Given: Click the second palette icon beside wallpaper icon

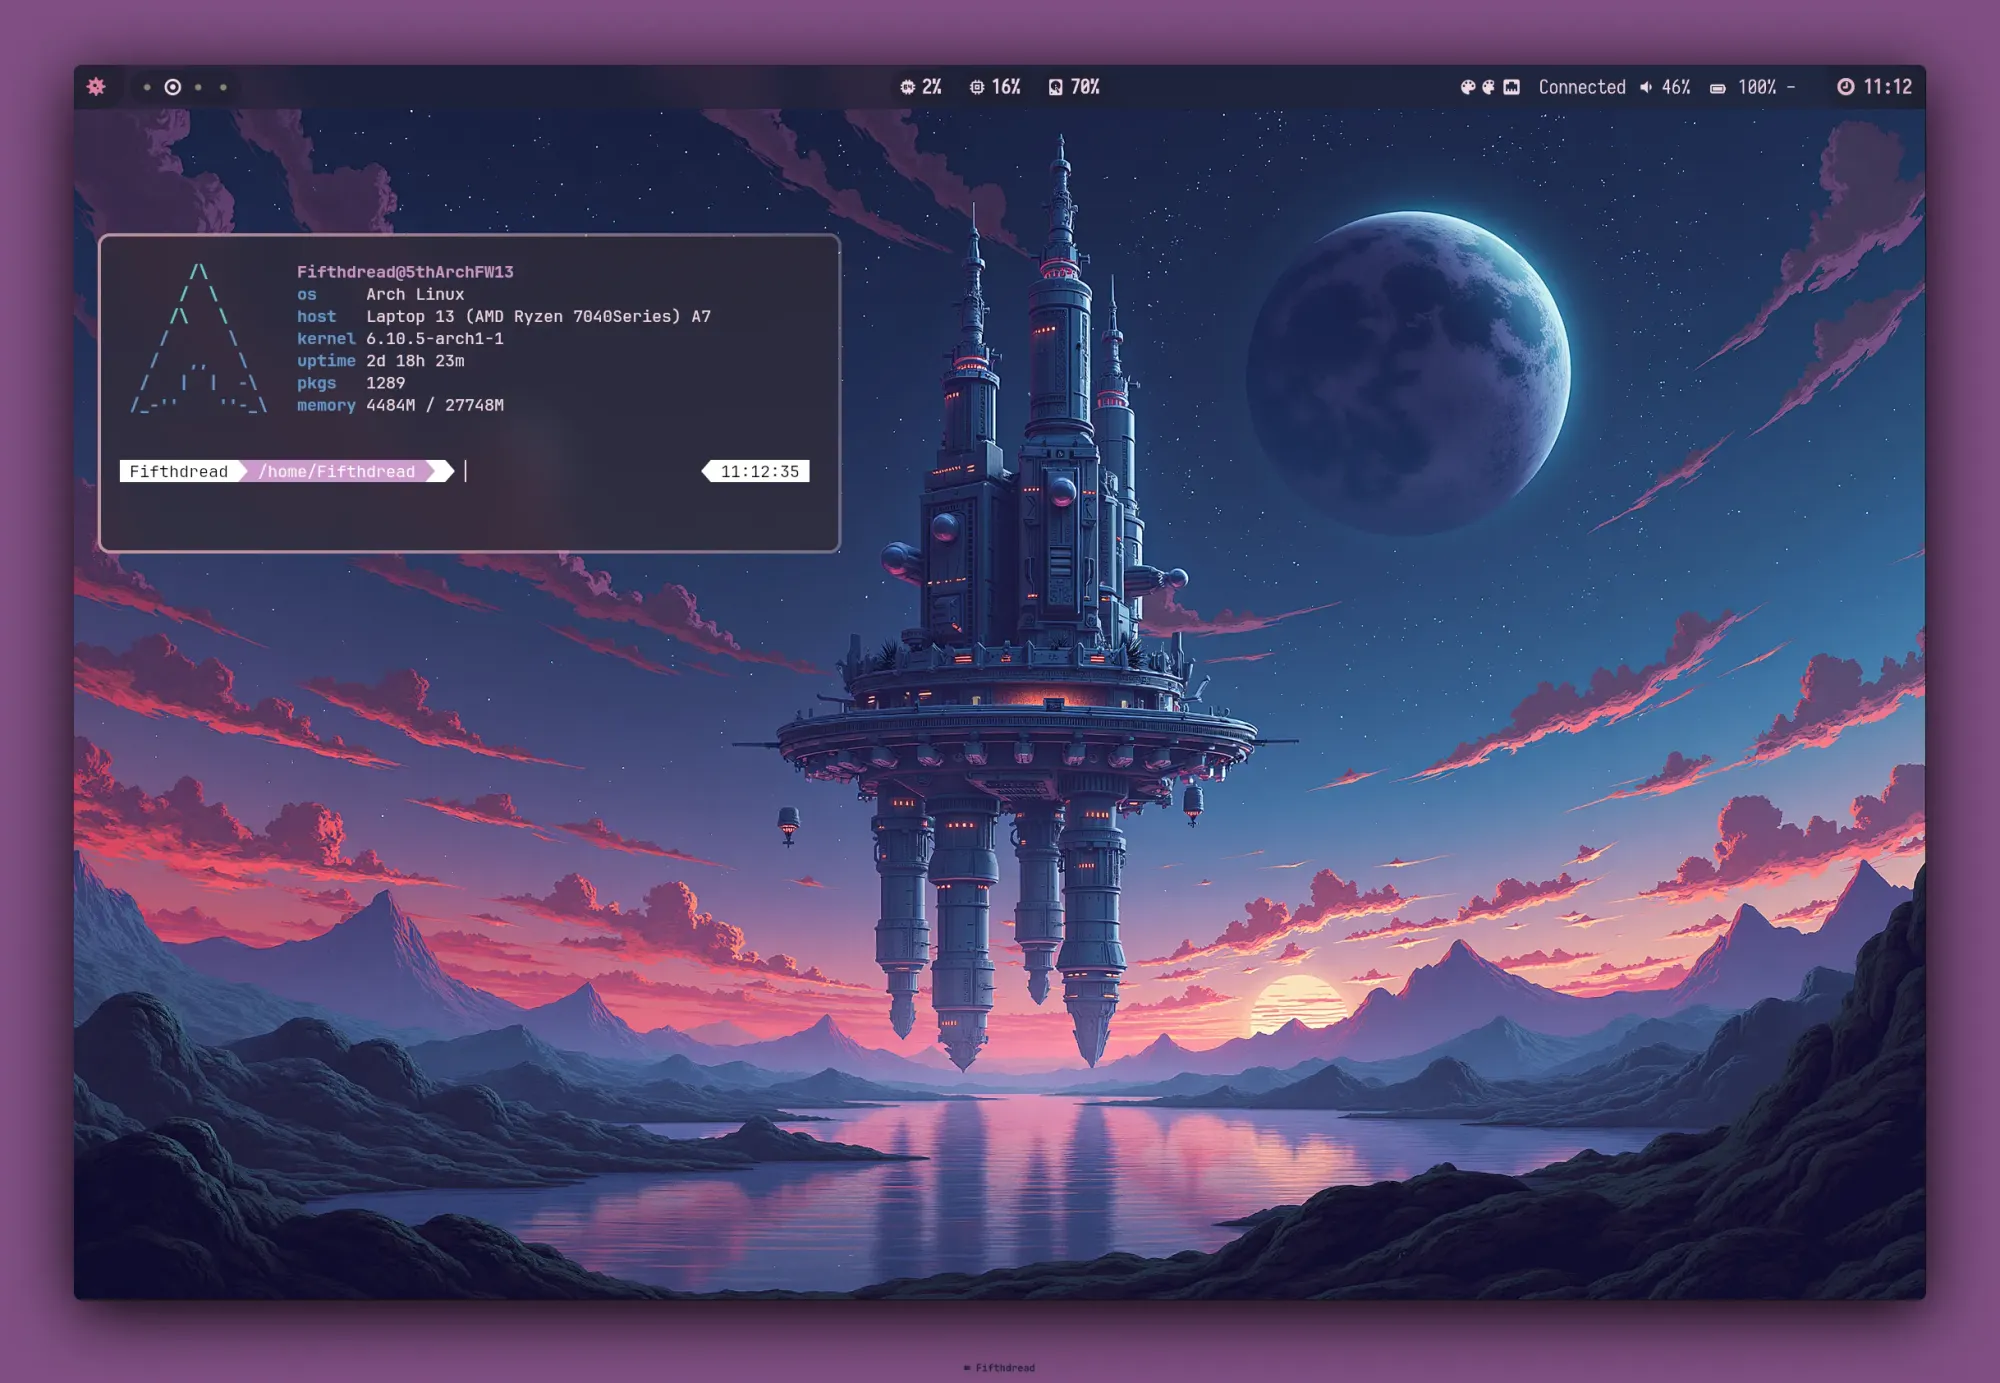Looking at the screenshot, I should [x=1488, y=87].
